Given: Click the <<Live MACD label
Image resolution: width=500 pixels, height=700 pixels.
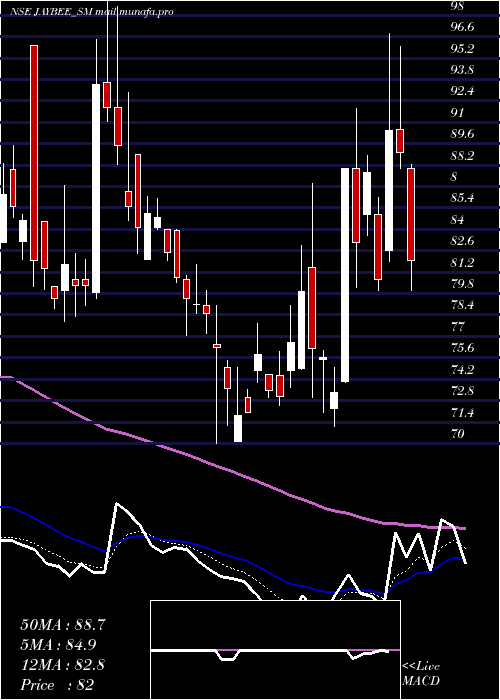Looking at the screenshot, I should pyautogui.click(x=421, y=674).
